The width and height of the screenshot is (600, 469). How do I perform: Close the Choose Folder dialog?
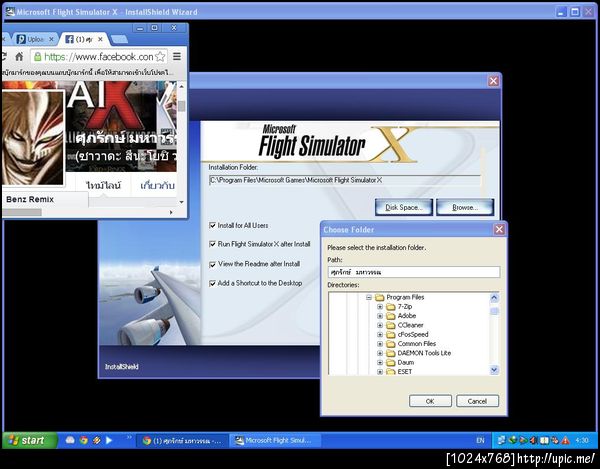click(x=499, y=230)
